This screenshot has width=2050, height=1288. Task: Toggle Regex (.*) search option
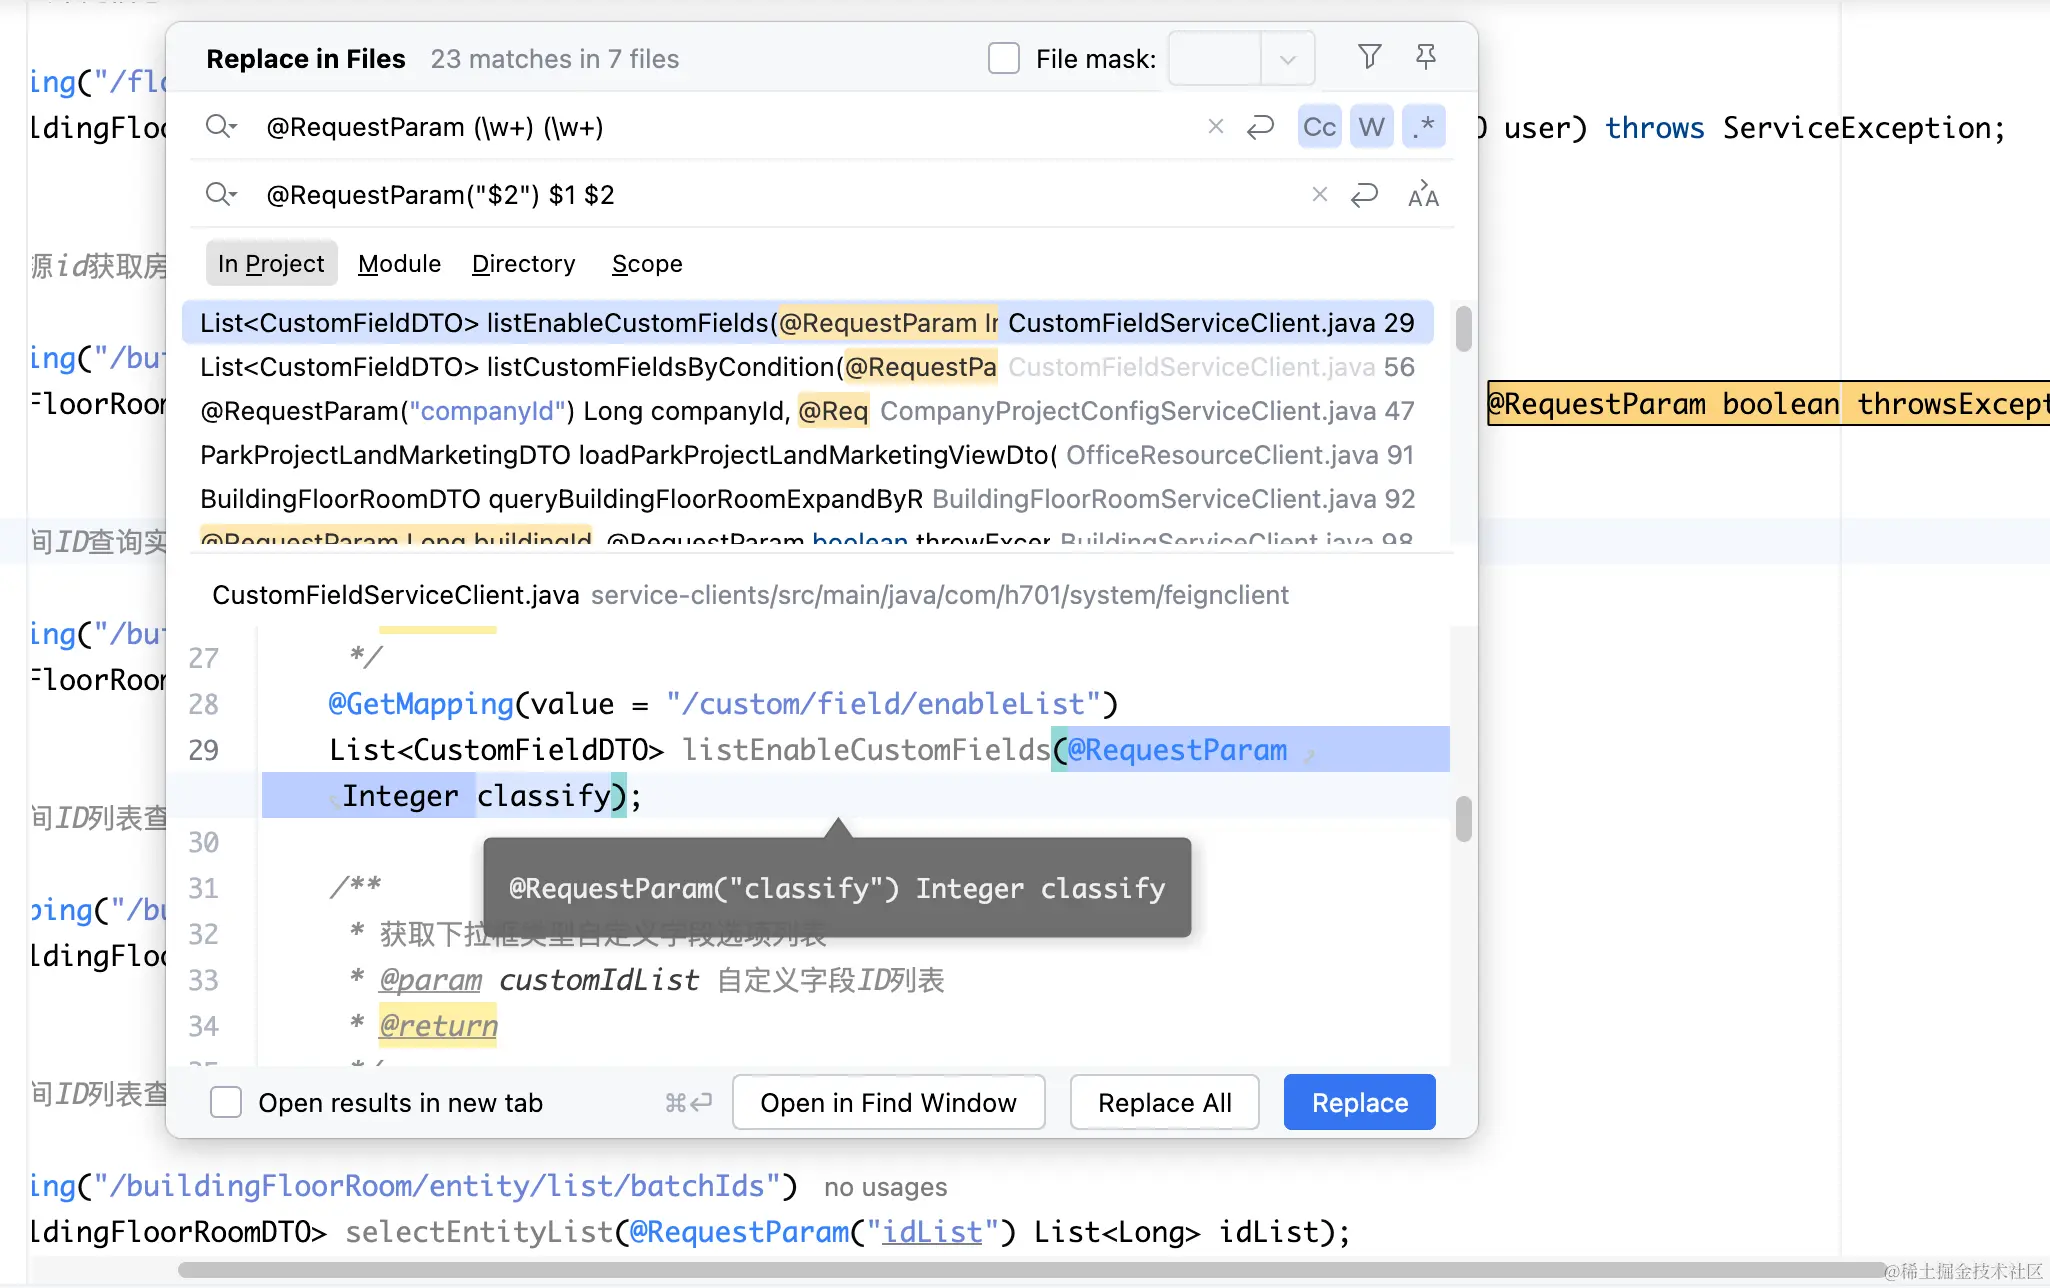click(x=1424, y=127)
